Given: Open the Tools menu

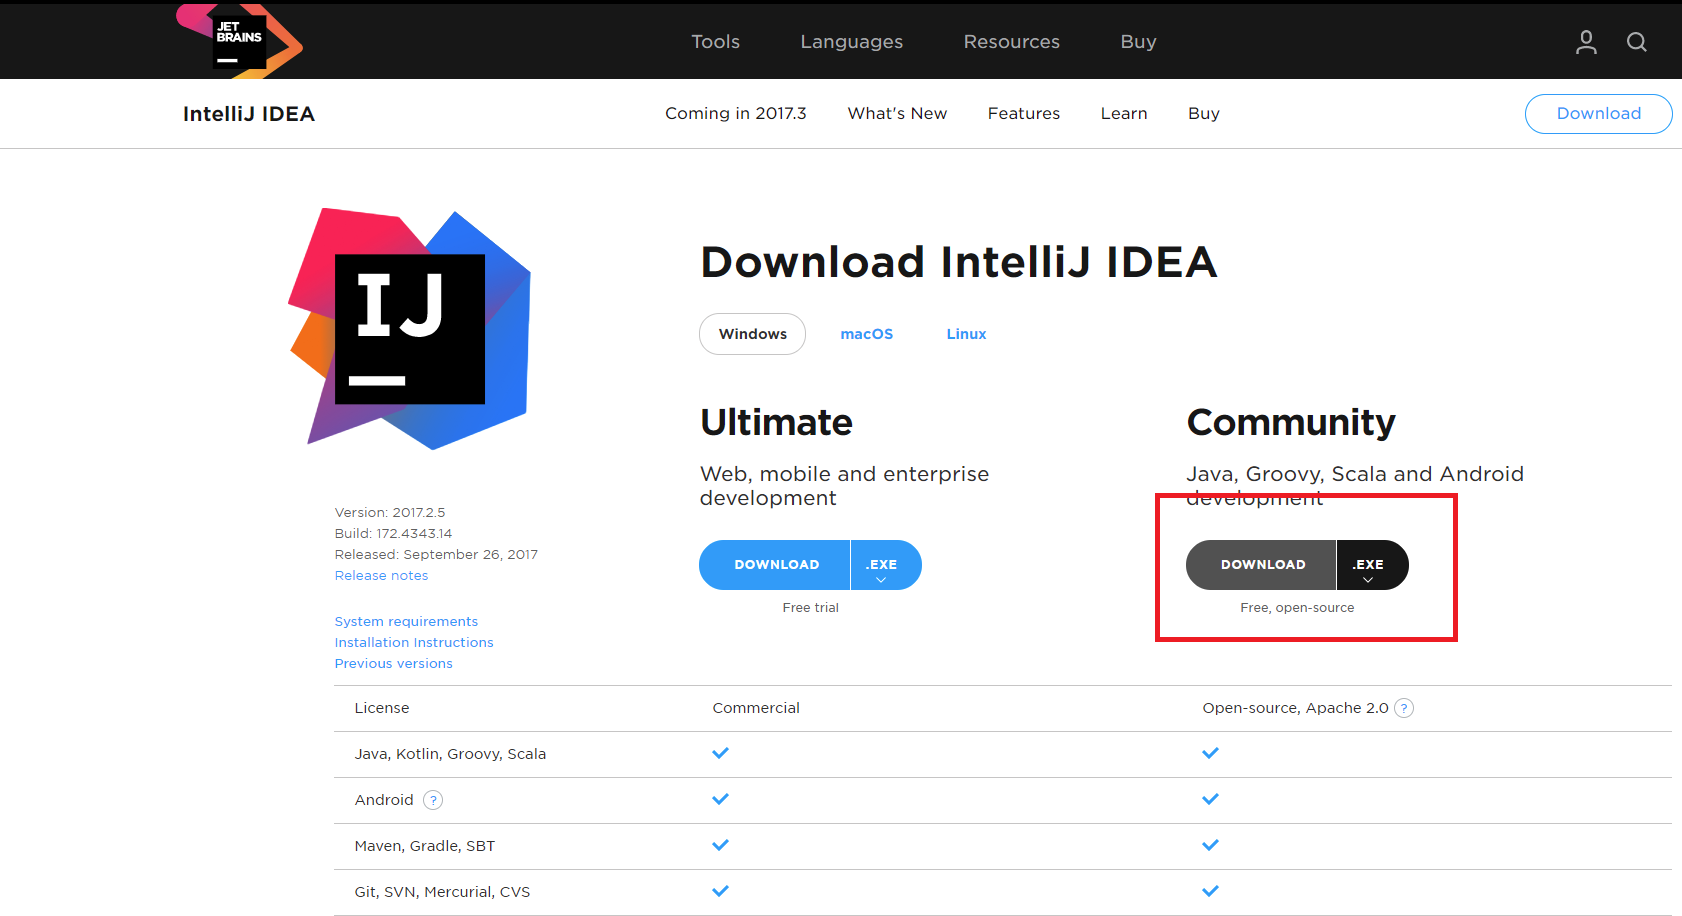Looking at the screenshot, I should 716,42.
